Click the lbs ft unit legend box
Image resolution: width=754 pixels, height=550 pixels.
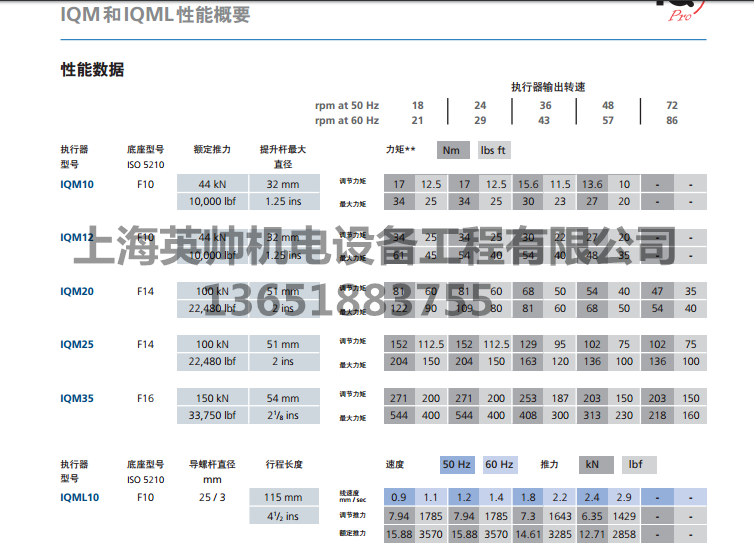pyautogui.click(x=494, y=150)
